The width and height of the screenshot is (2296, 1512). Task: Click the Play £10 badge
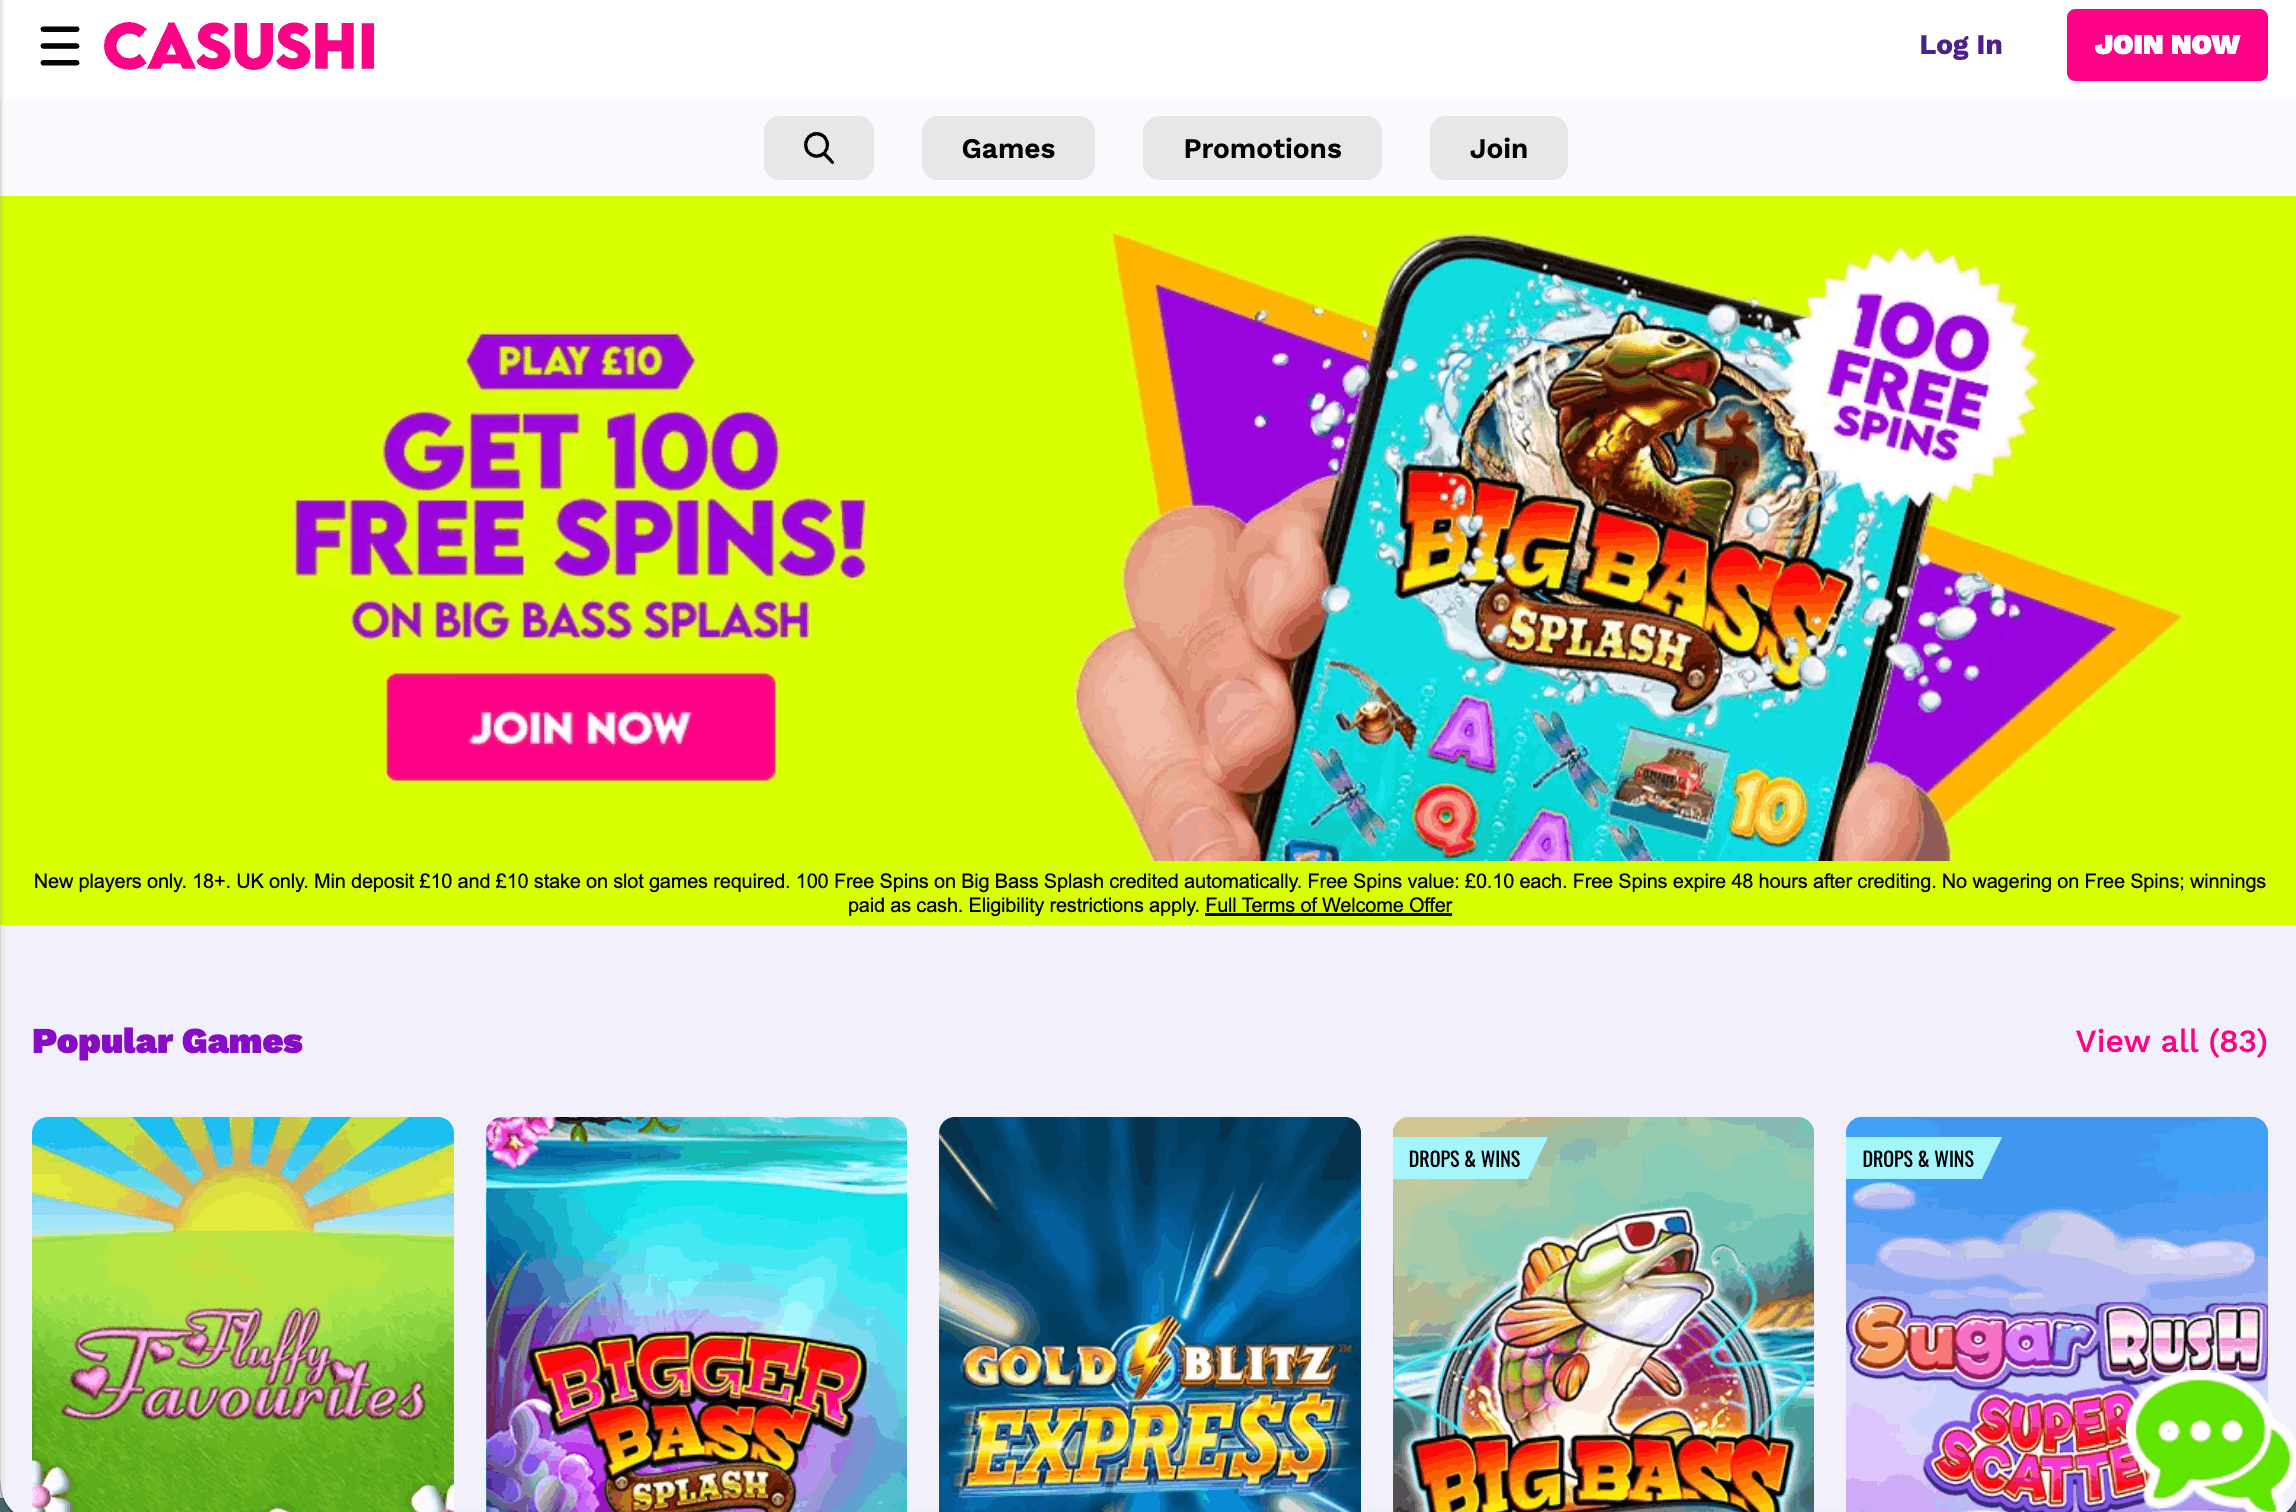pos(580,361)
